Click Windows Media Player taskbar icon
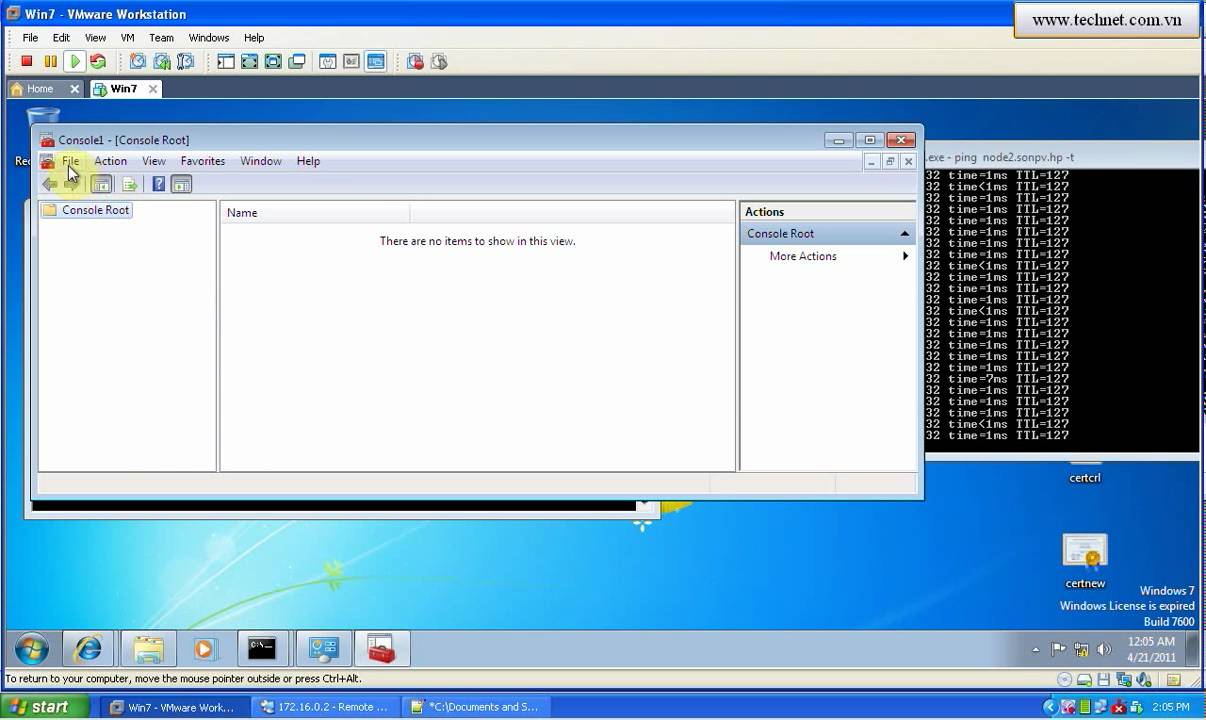Viewport: 1206px width, 720px height. [x=205, y=649]
